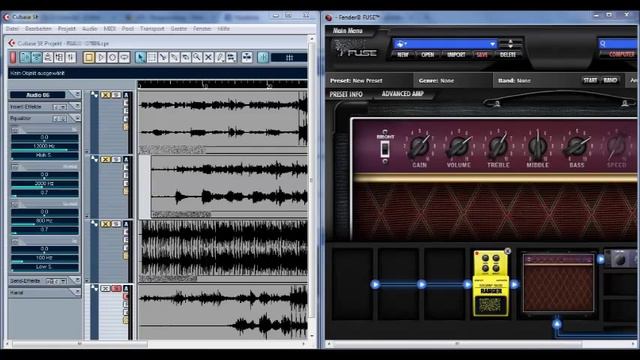Click the START button in FUSE
Image resolution: width=640 pixels, height=360 pixels.
tap(590, 80)
